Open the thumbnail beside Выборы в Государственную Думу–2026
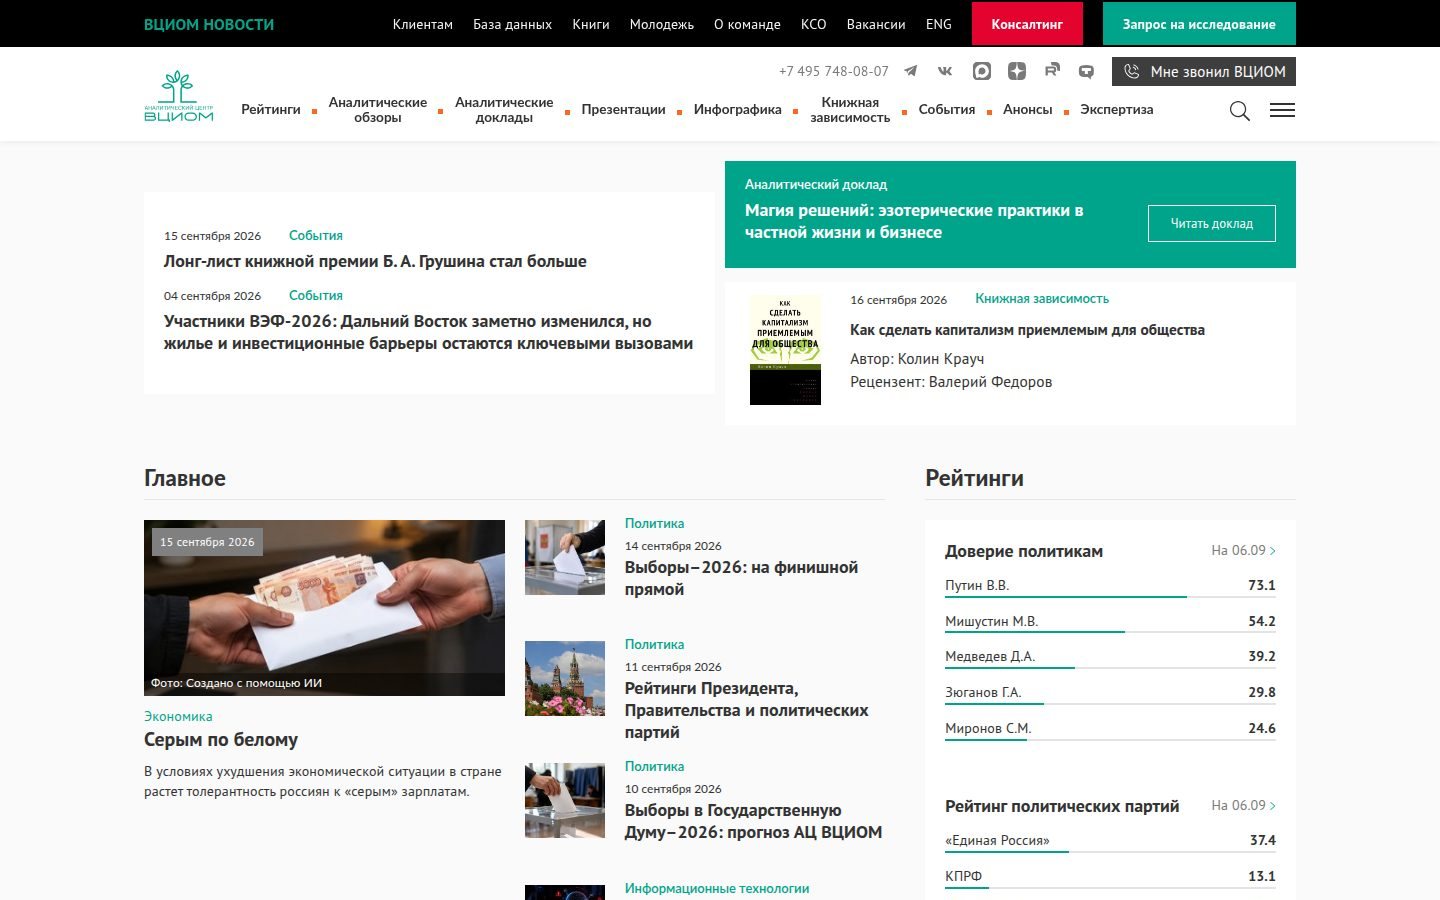Viewport: 1440px width, 900px height. tap(565, 800)
